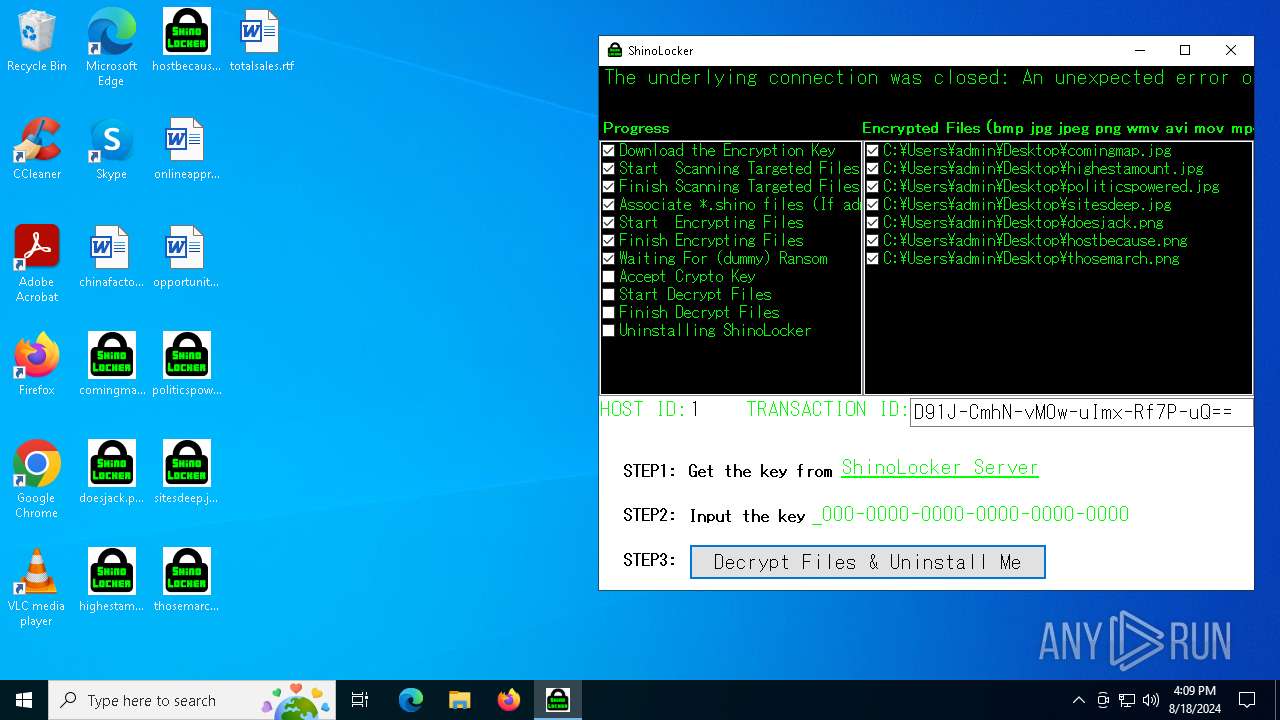Open the notification center icon
Image resolution: width=1280 pixels, height=720 pixels.
pyautogui.click(x=1247, y=700)
